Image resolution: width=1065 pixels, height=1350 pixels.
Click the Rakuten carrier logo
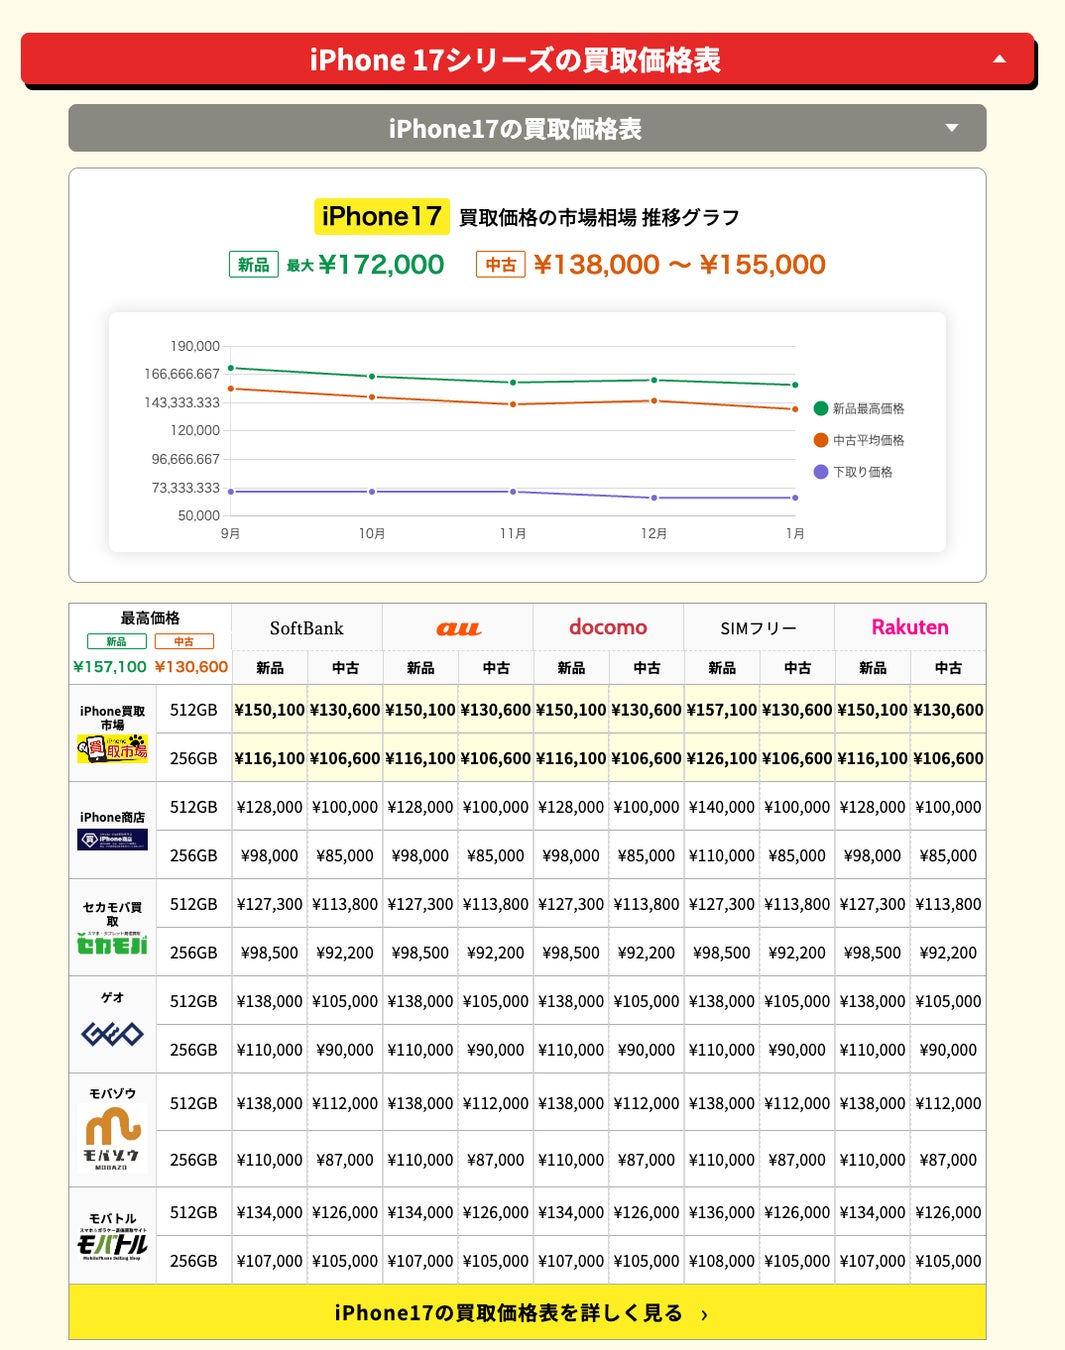(910, 627)
